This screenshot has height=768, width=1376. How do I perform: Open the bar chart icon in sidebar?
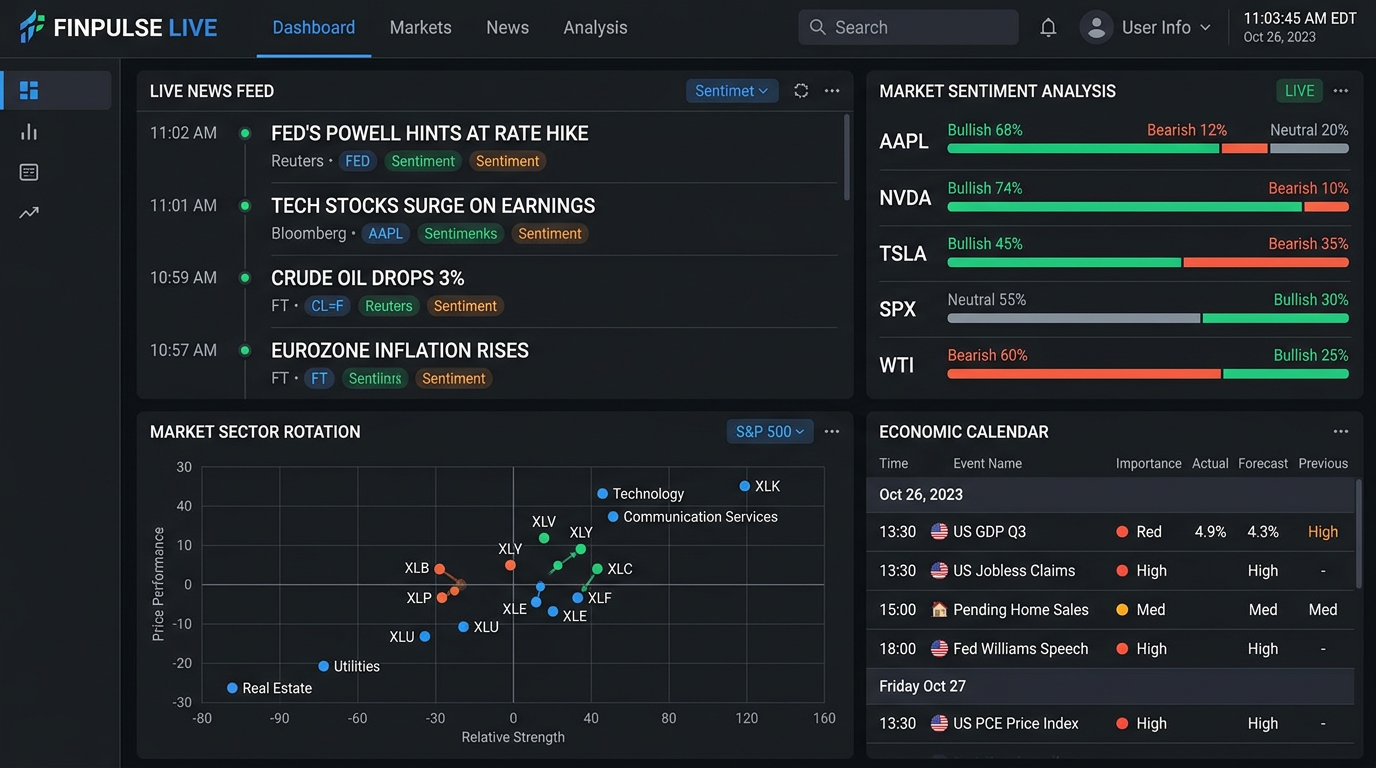[x=29, y=132]
